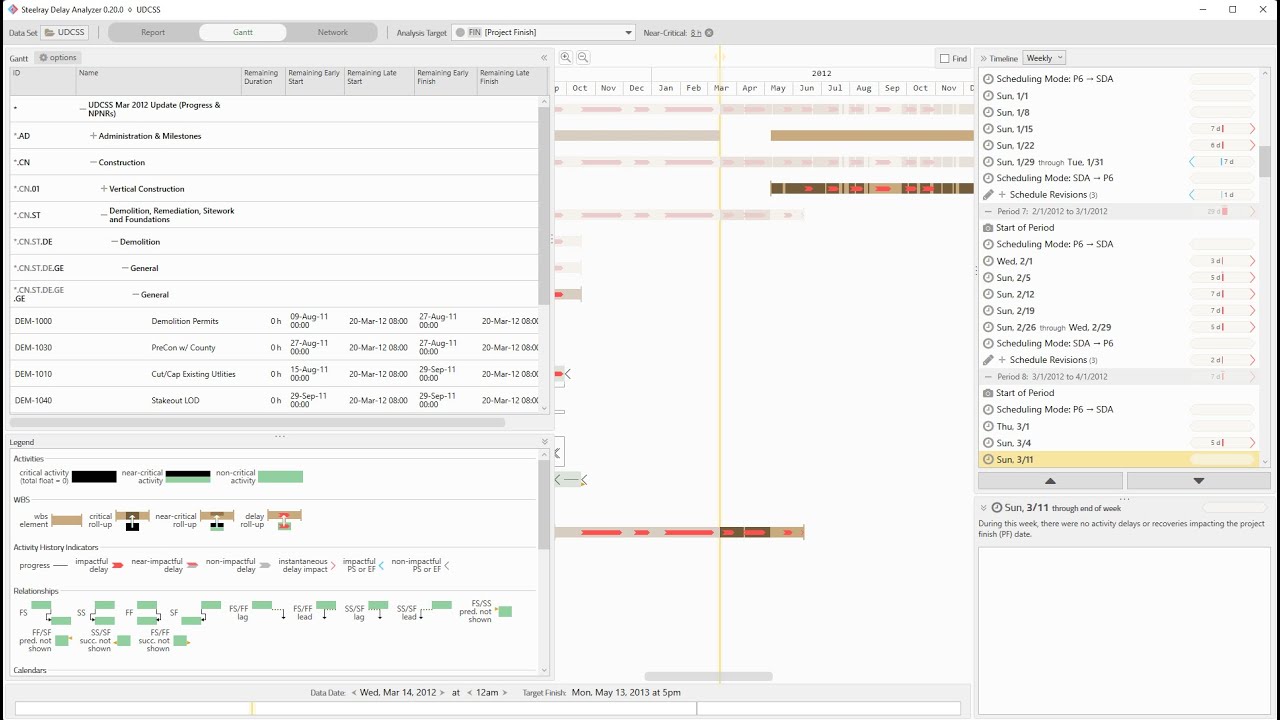Open the Analysis Target dropdown

point(543,33)
